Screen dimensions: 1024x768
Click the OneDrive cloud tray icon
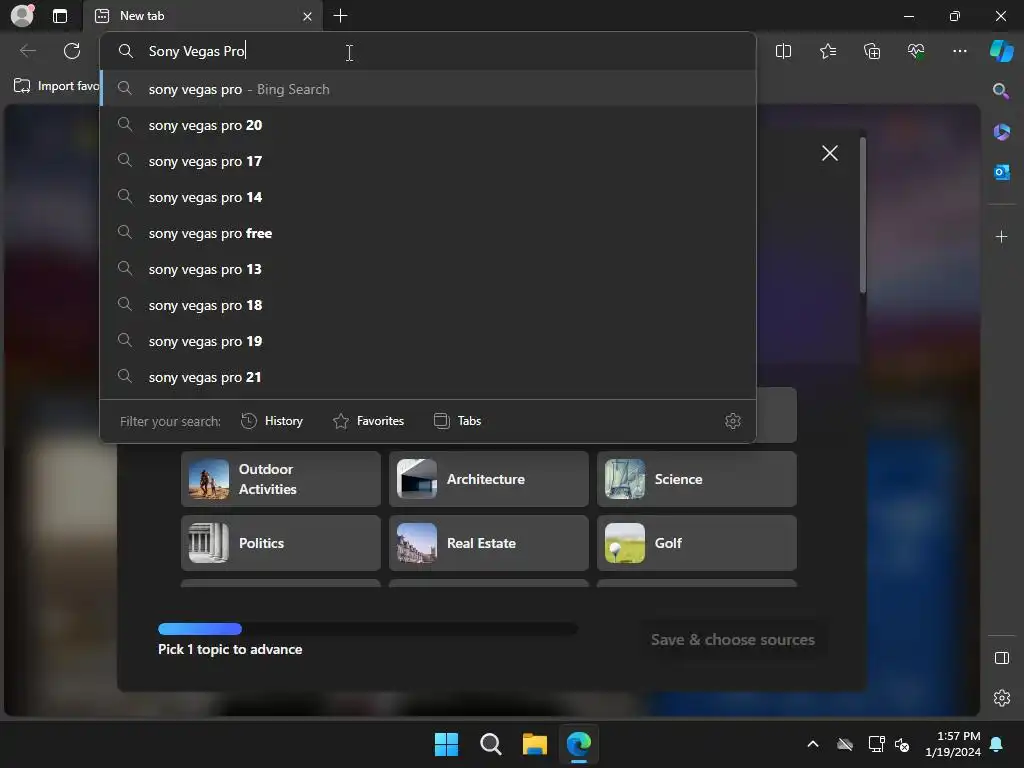845,744
